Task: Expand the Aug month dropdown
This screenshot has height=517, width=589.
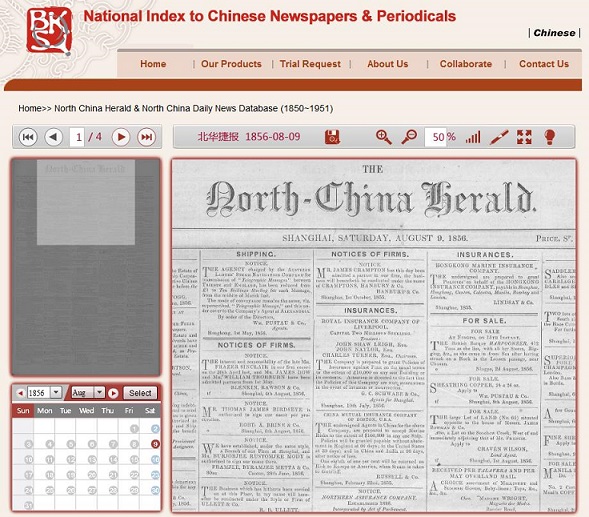Action: (99, 393)
